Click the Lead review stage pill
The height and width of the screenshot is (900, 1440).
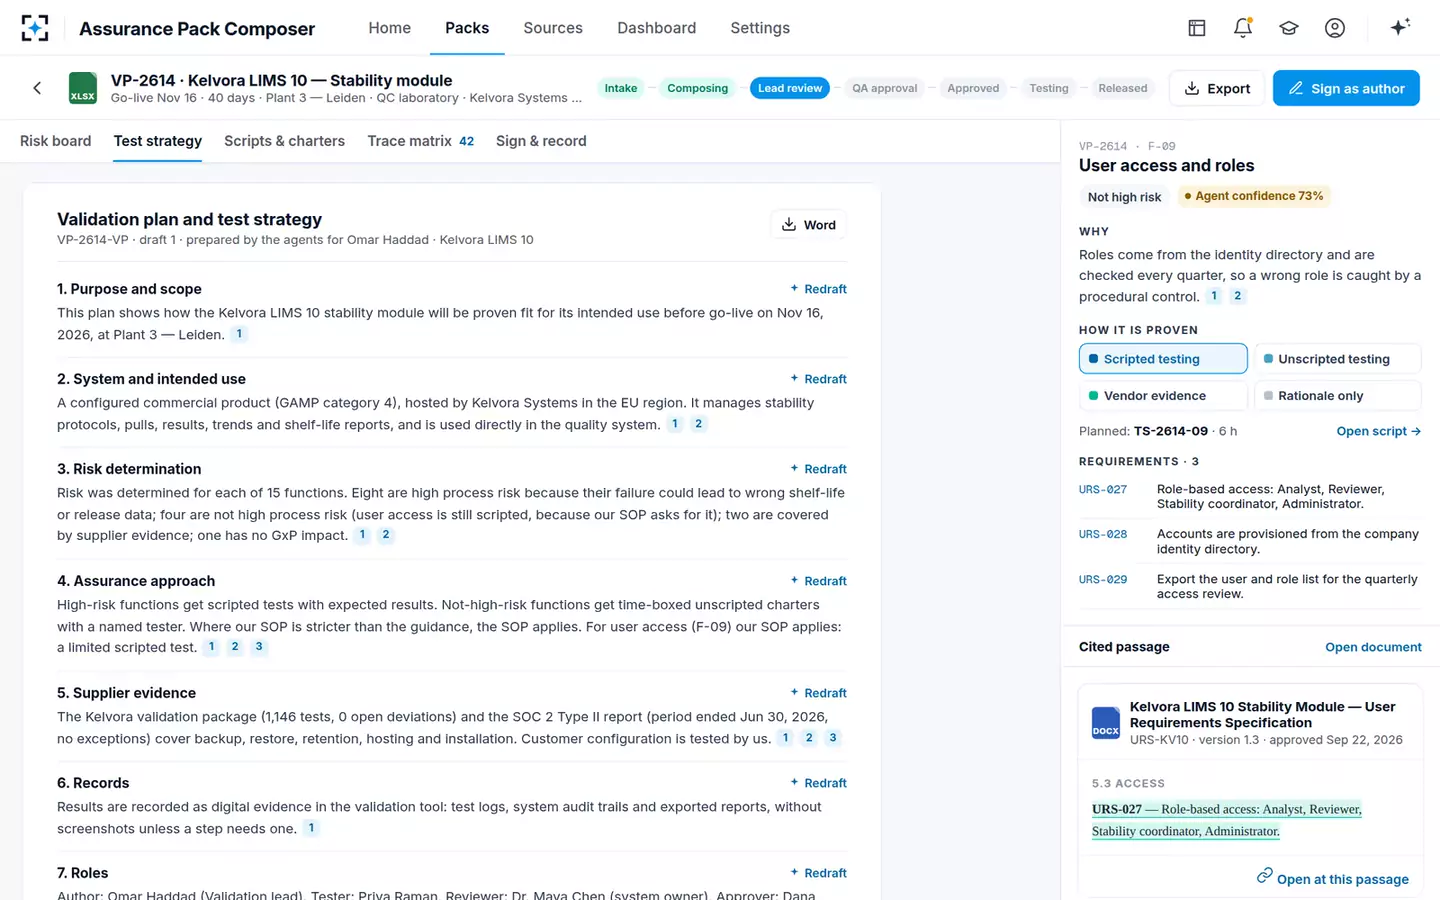[x=790, y=88]
